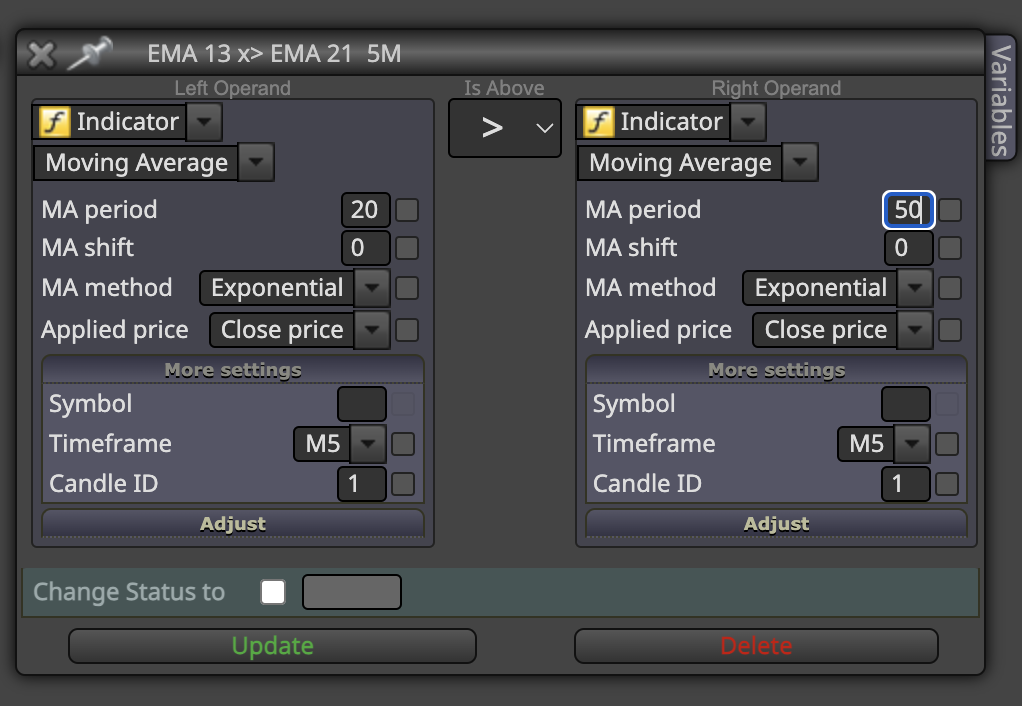This screenshot has height=706, width=1022.
Task: Click the gray status field near Change Status
Action: [352, 592]
